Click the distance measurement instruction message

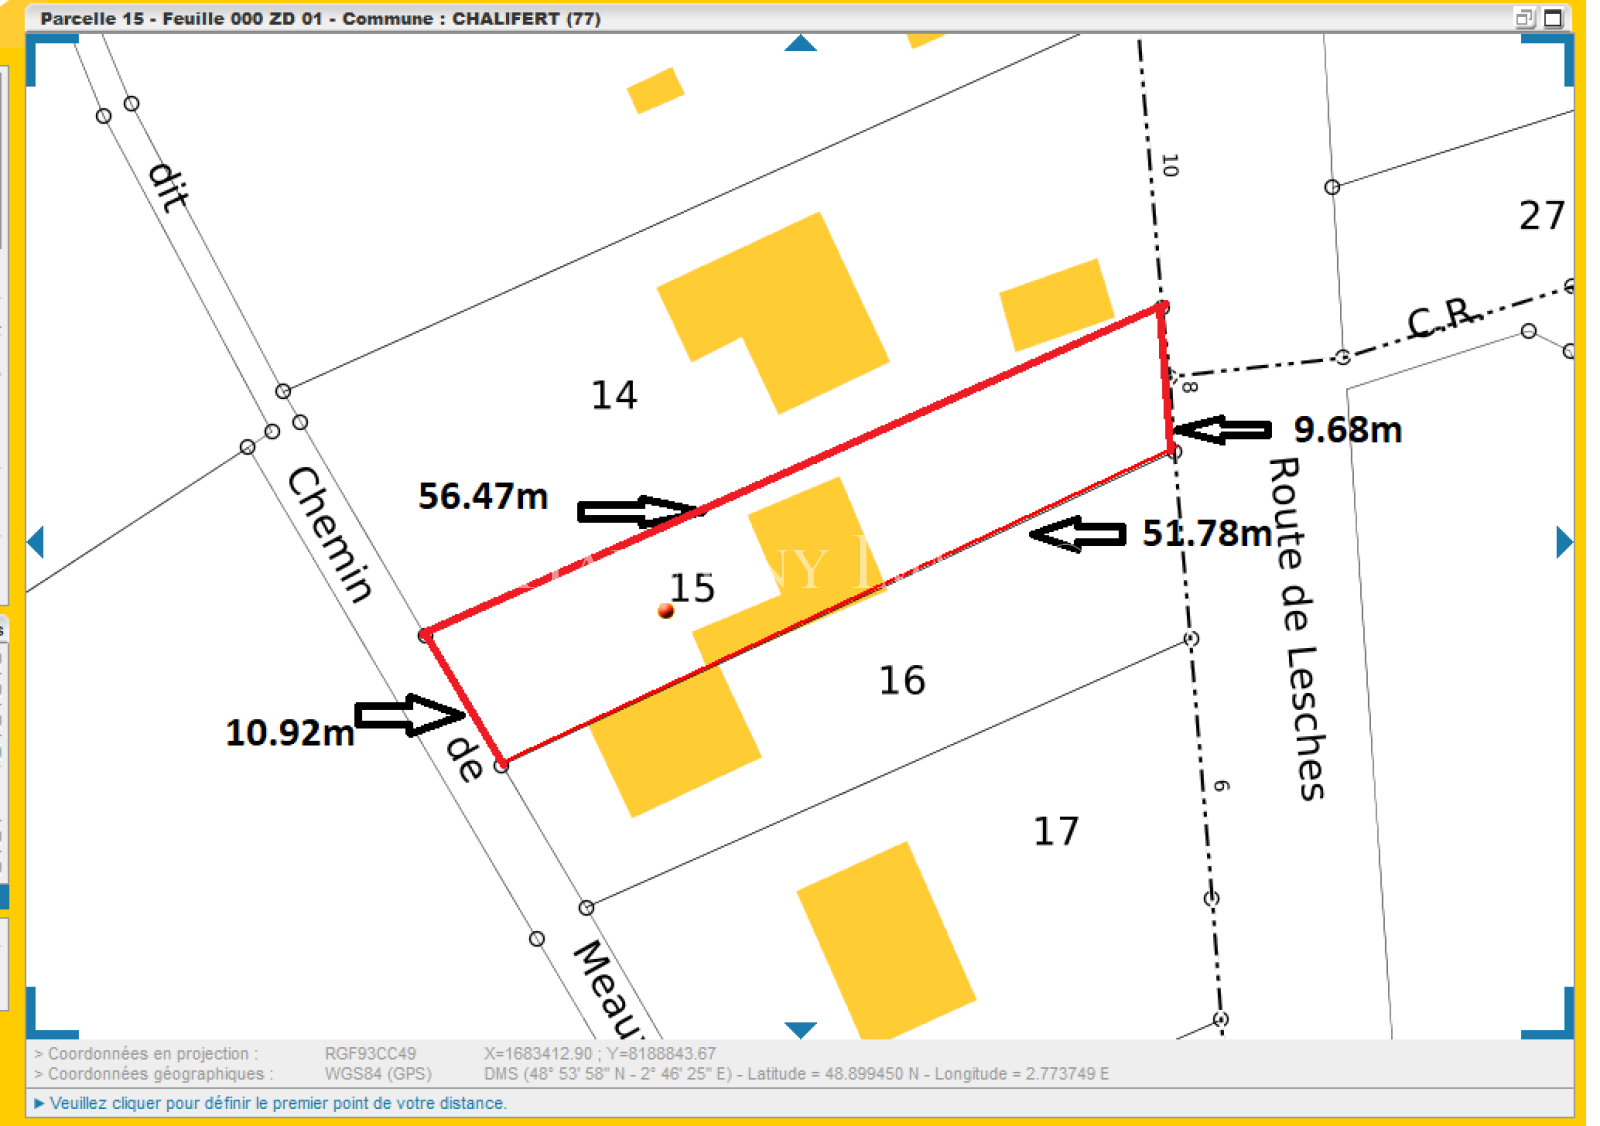[x=278, y=1103]
